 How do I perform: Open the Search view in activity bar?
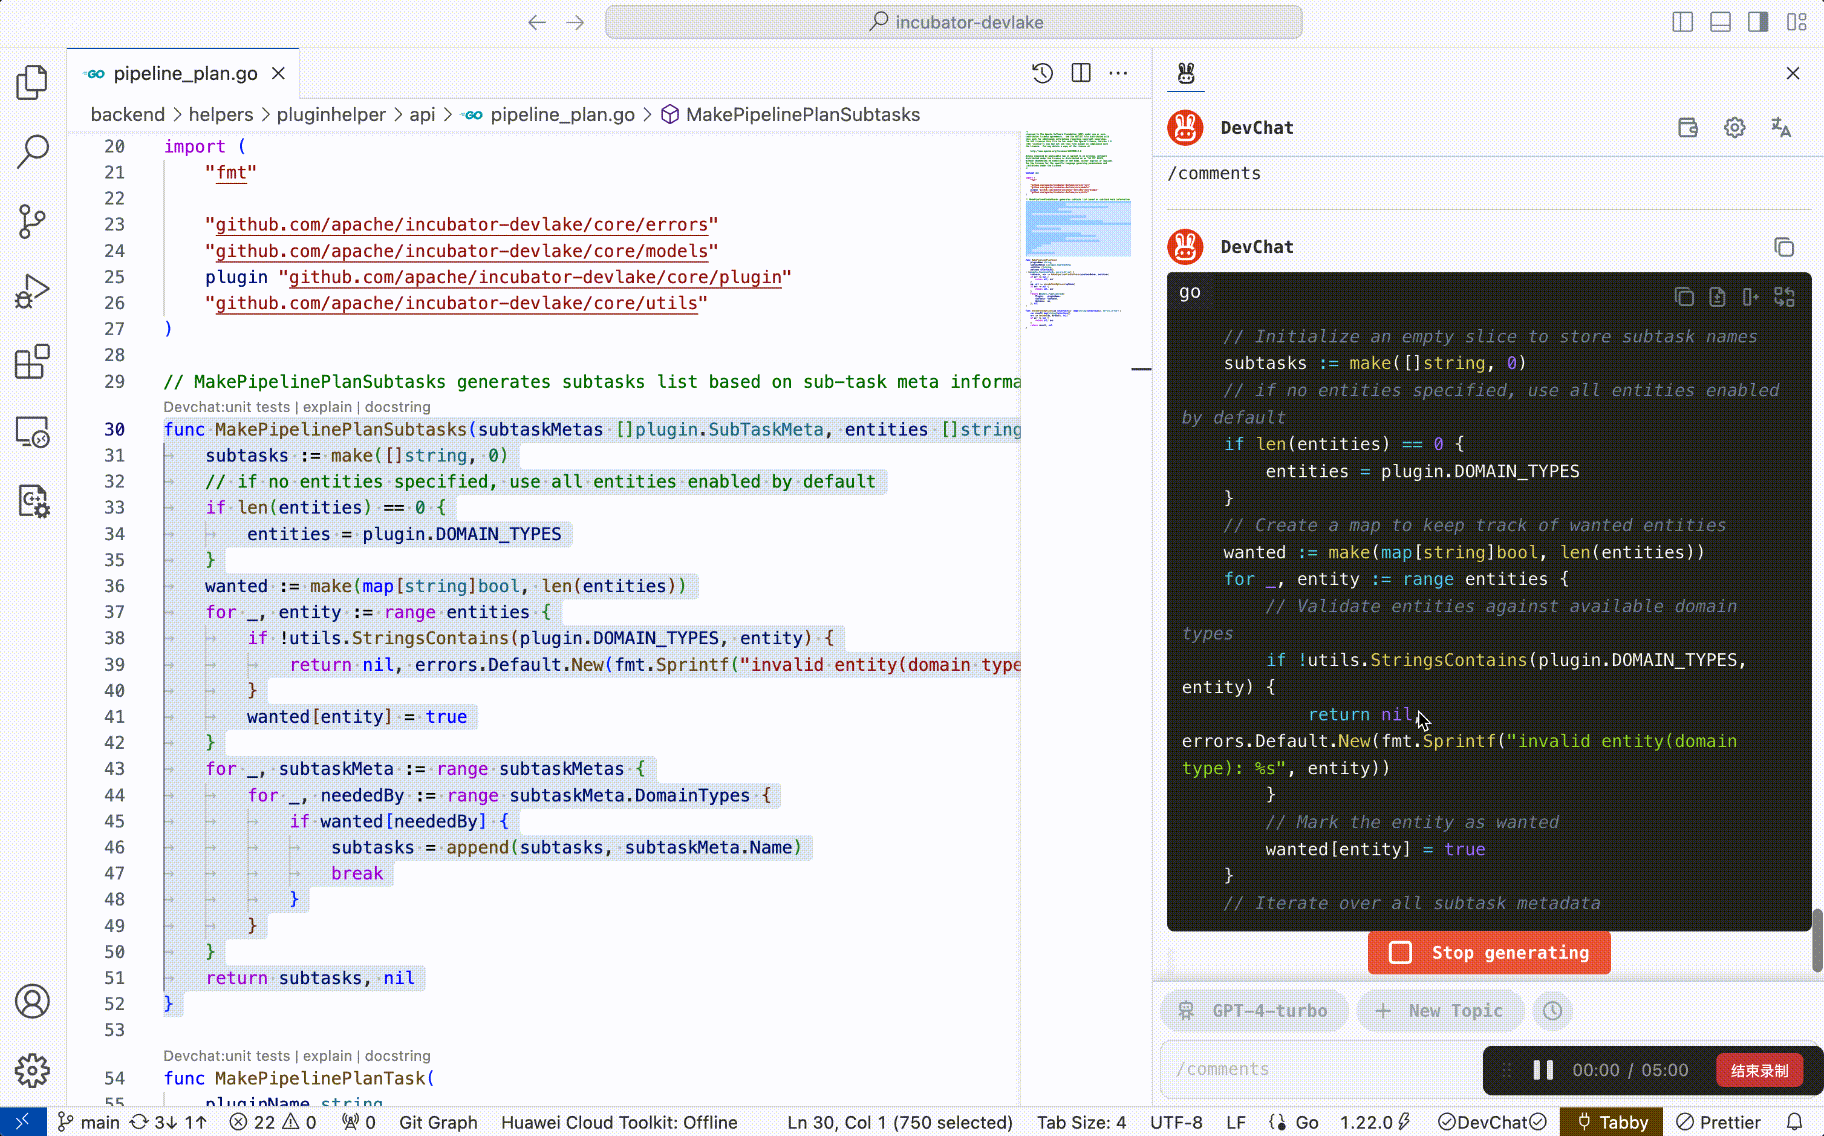tap(32, 151)
